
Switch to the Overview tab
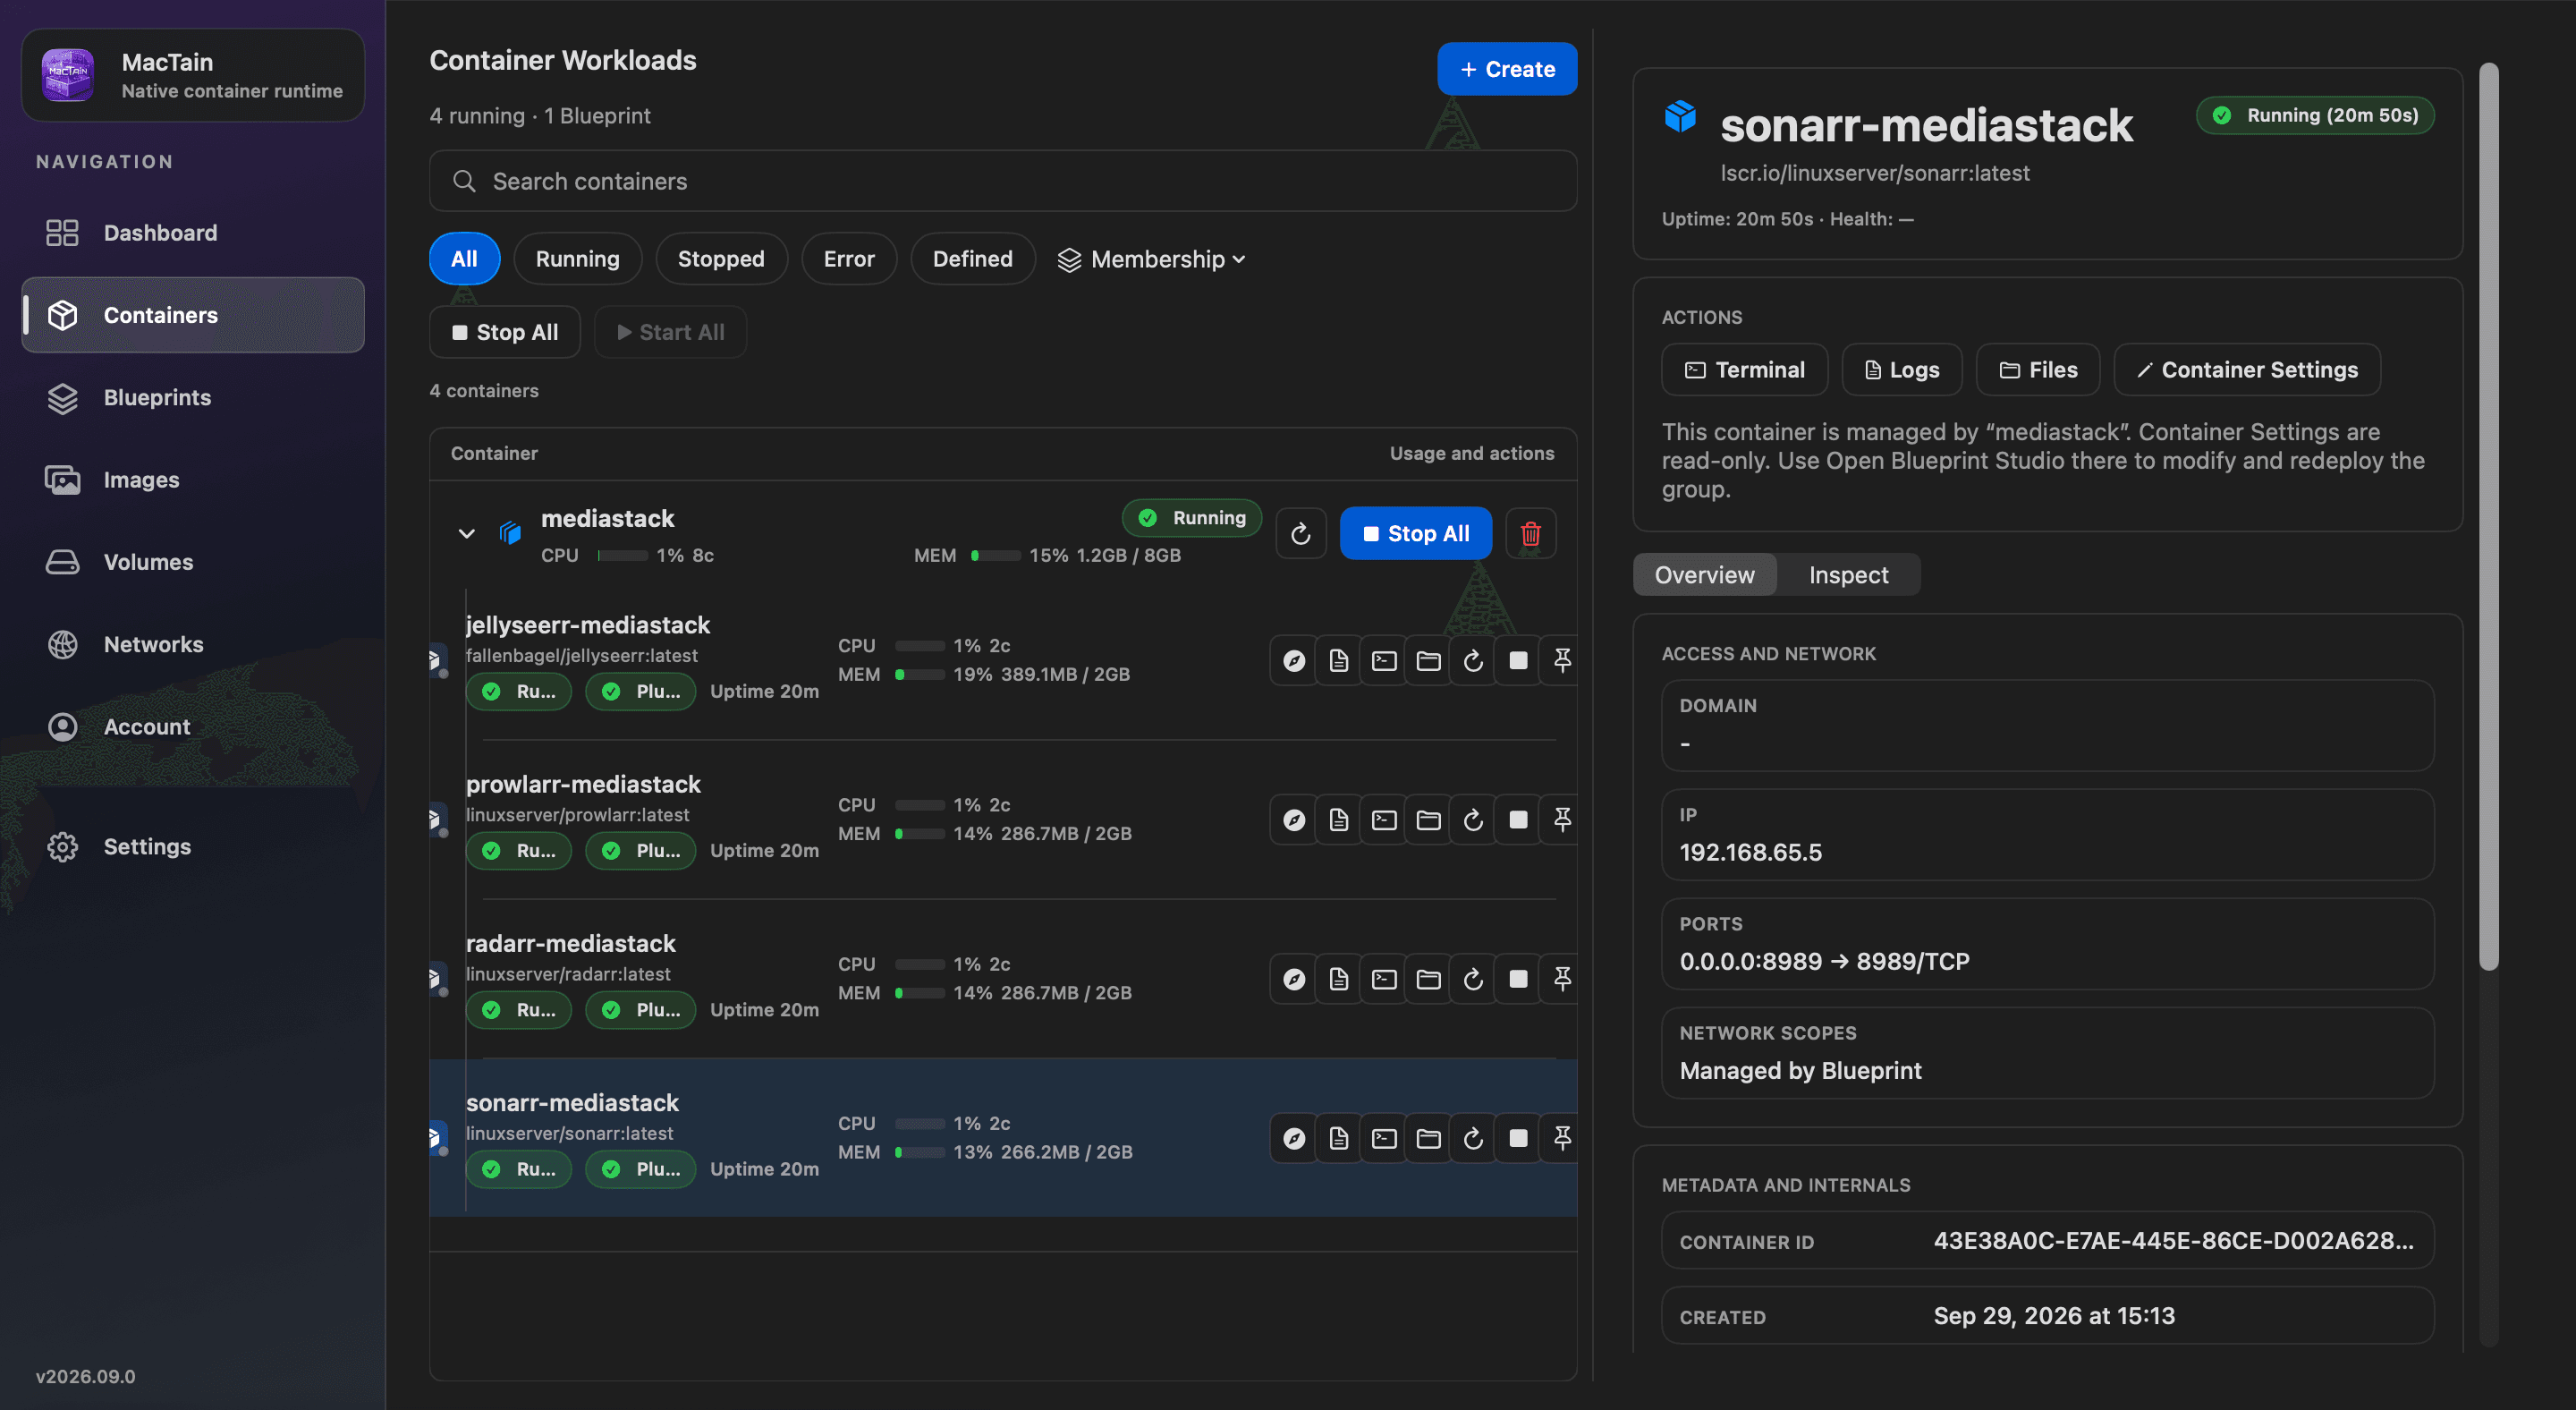pyautogui.click(x=1704, y=575)
